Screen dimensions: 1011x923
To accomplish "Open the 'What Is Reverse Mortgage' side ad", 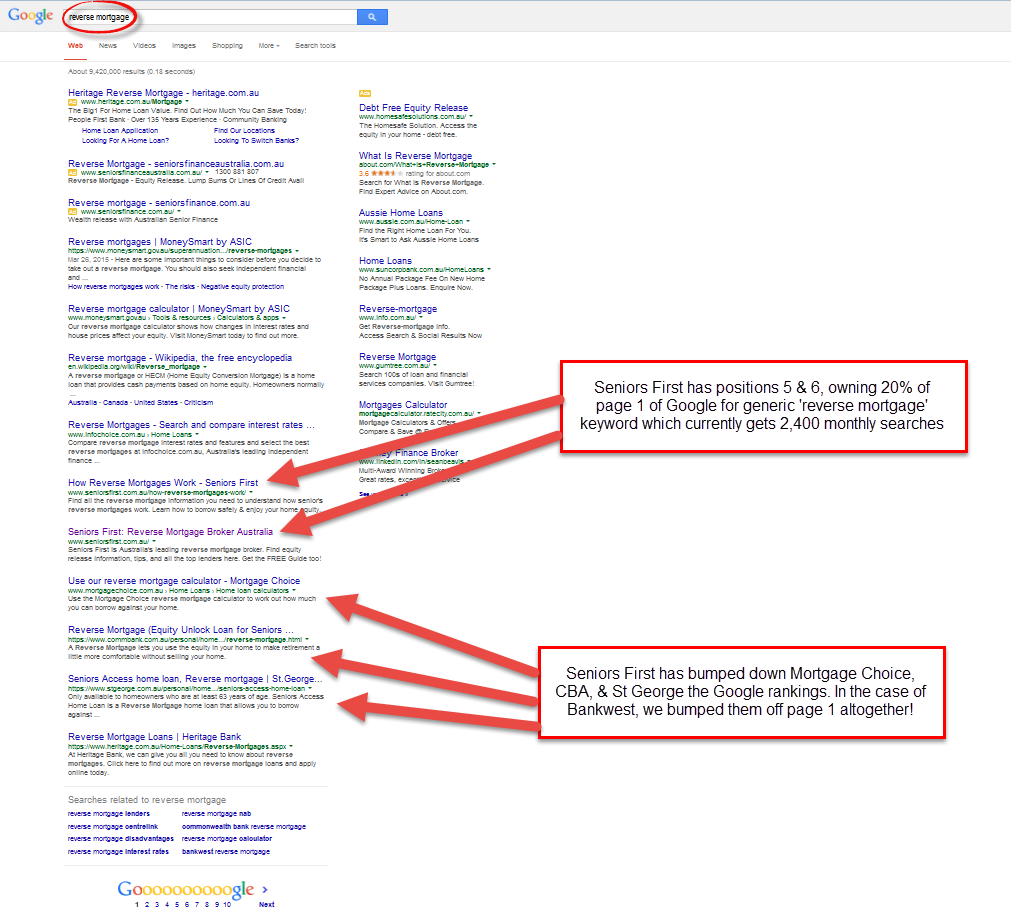I will click(416, 155).
